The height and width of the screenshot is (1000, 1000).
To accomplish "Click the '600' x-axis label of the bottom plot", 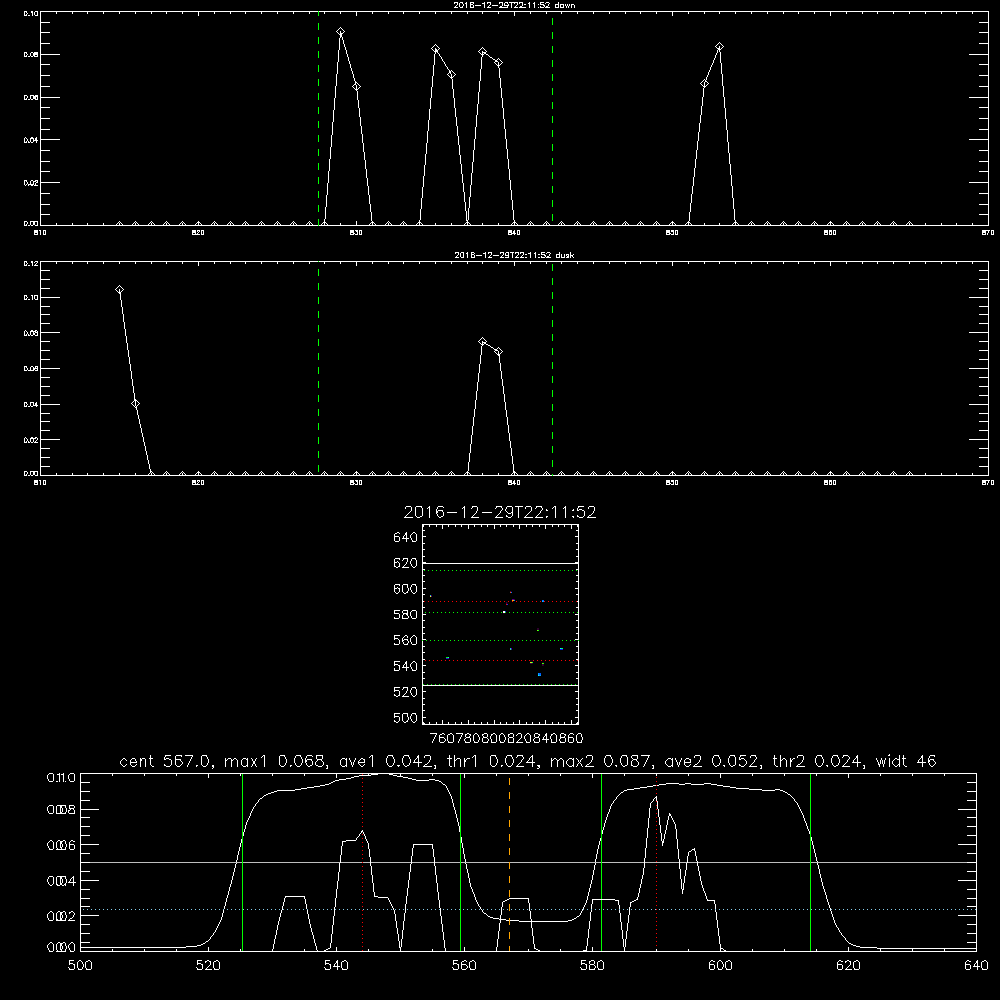I will (720, 966).
